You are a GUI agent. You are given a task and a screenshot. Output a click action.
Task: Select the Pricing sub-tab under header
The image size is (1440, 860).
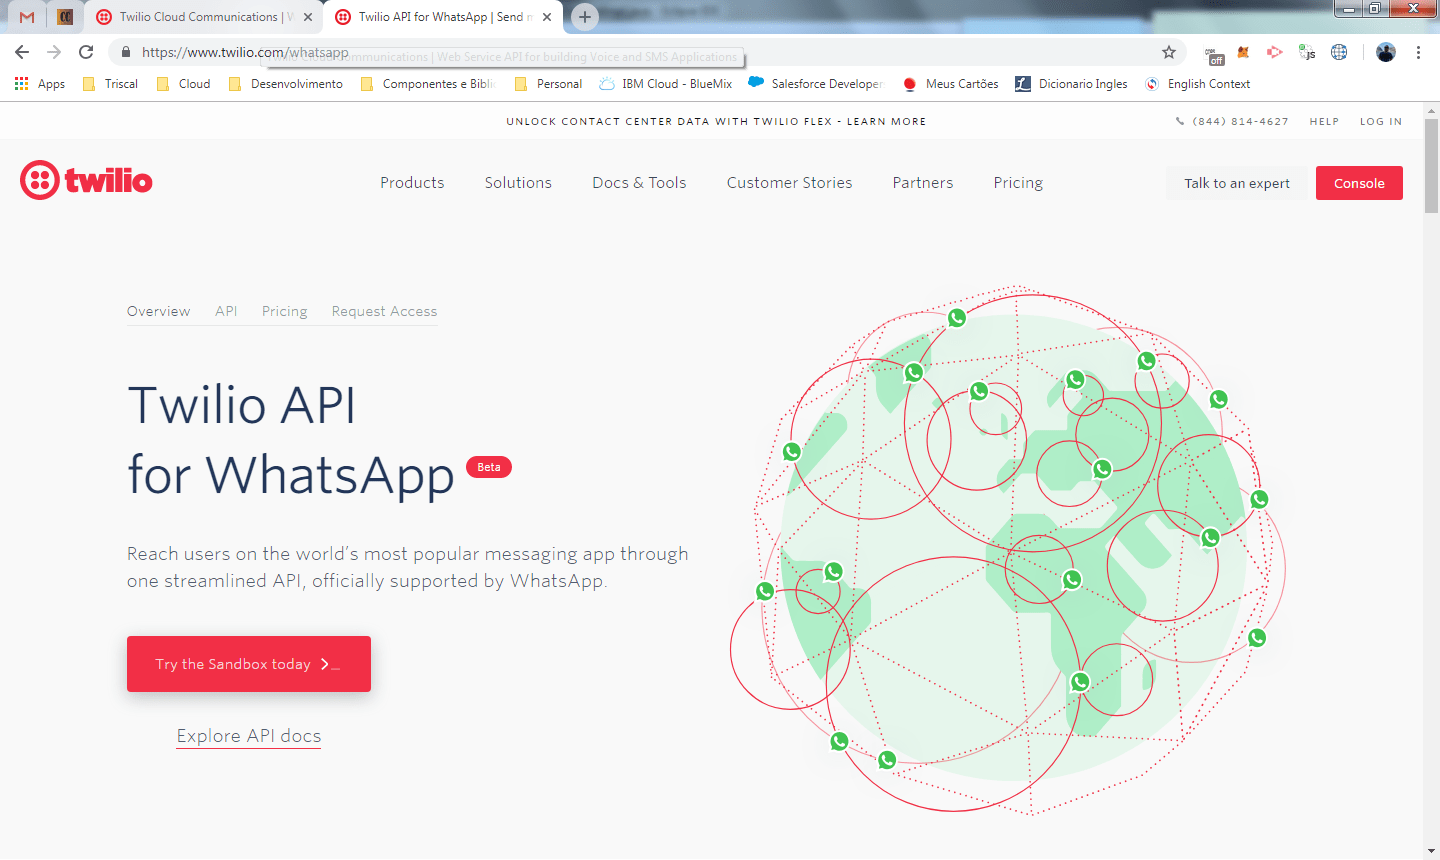tap(284, 311)
